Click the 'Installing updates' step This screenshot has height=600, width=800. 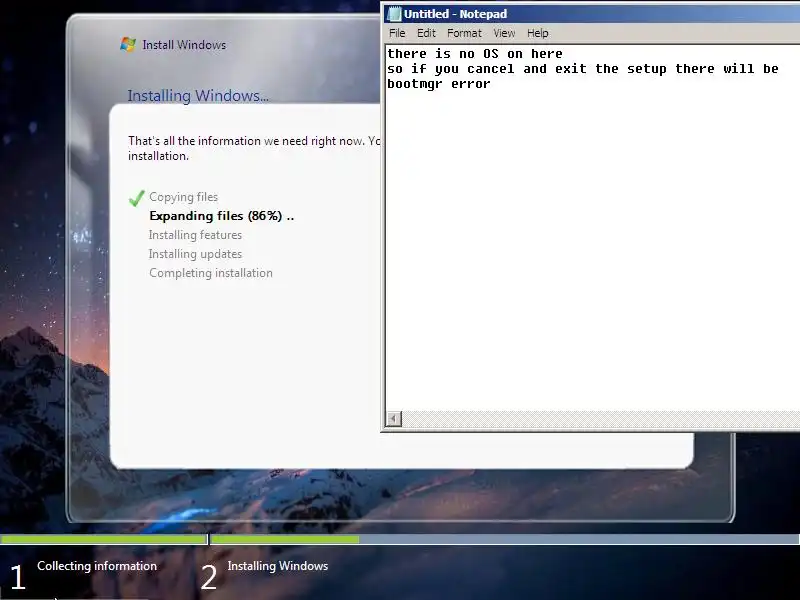(195, 254)
